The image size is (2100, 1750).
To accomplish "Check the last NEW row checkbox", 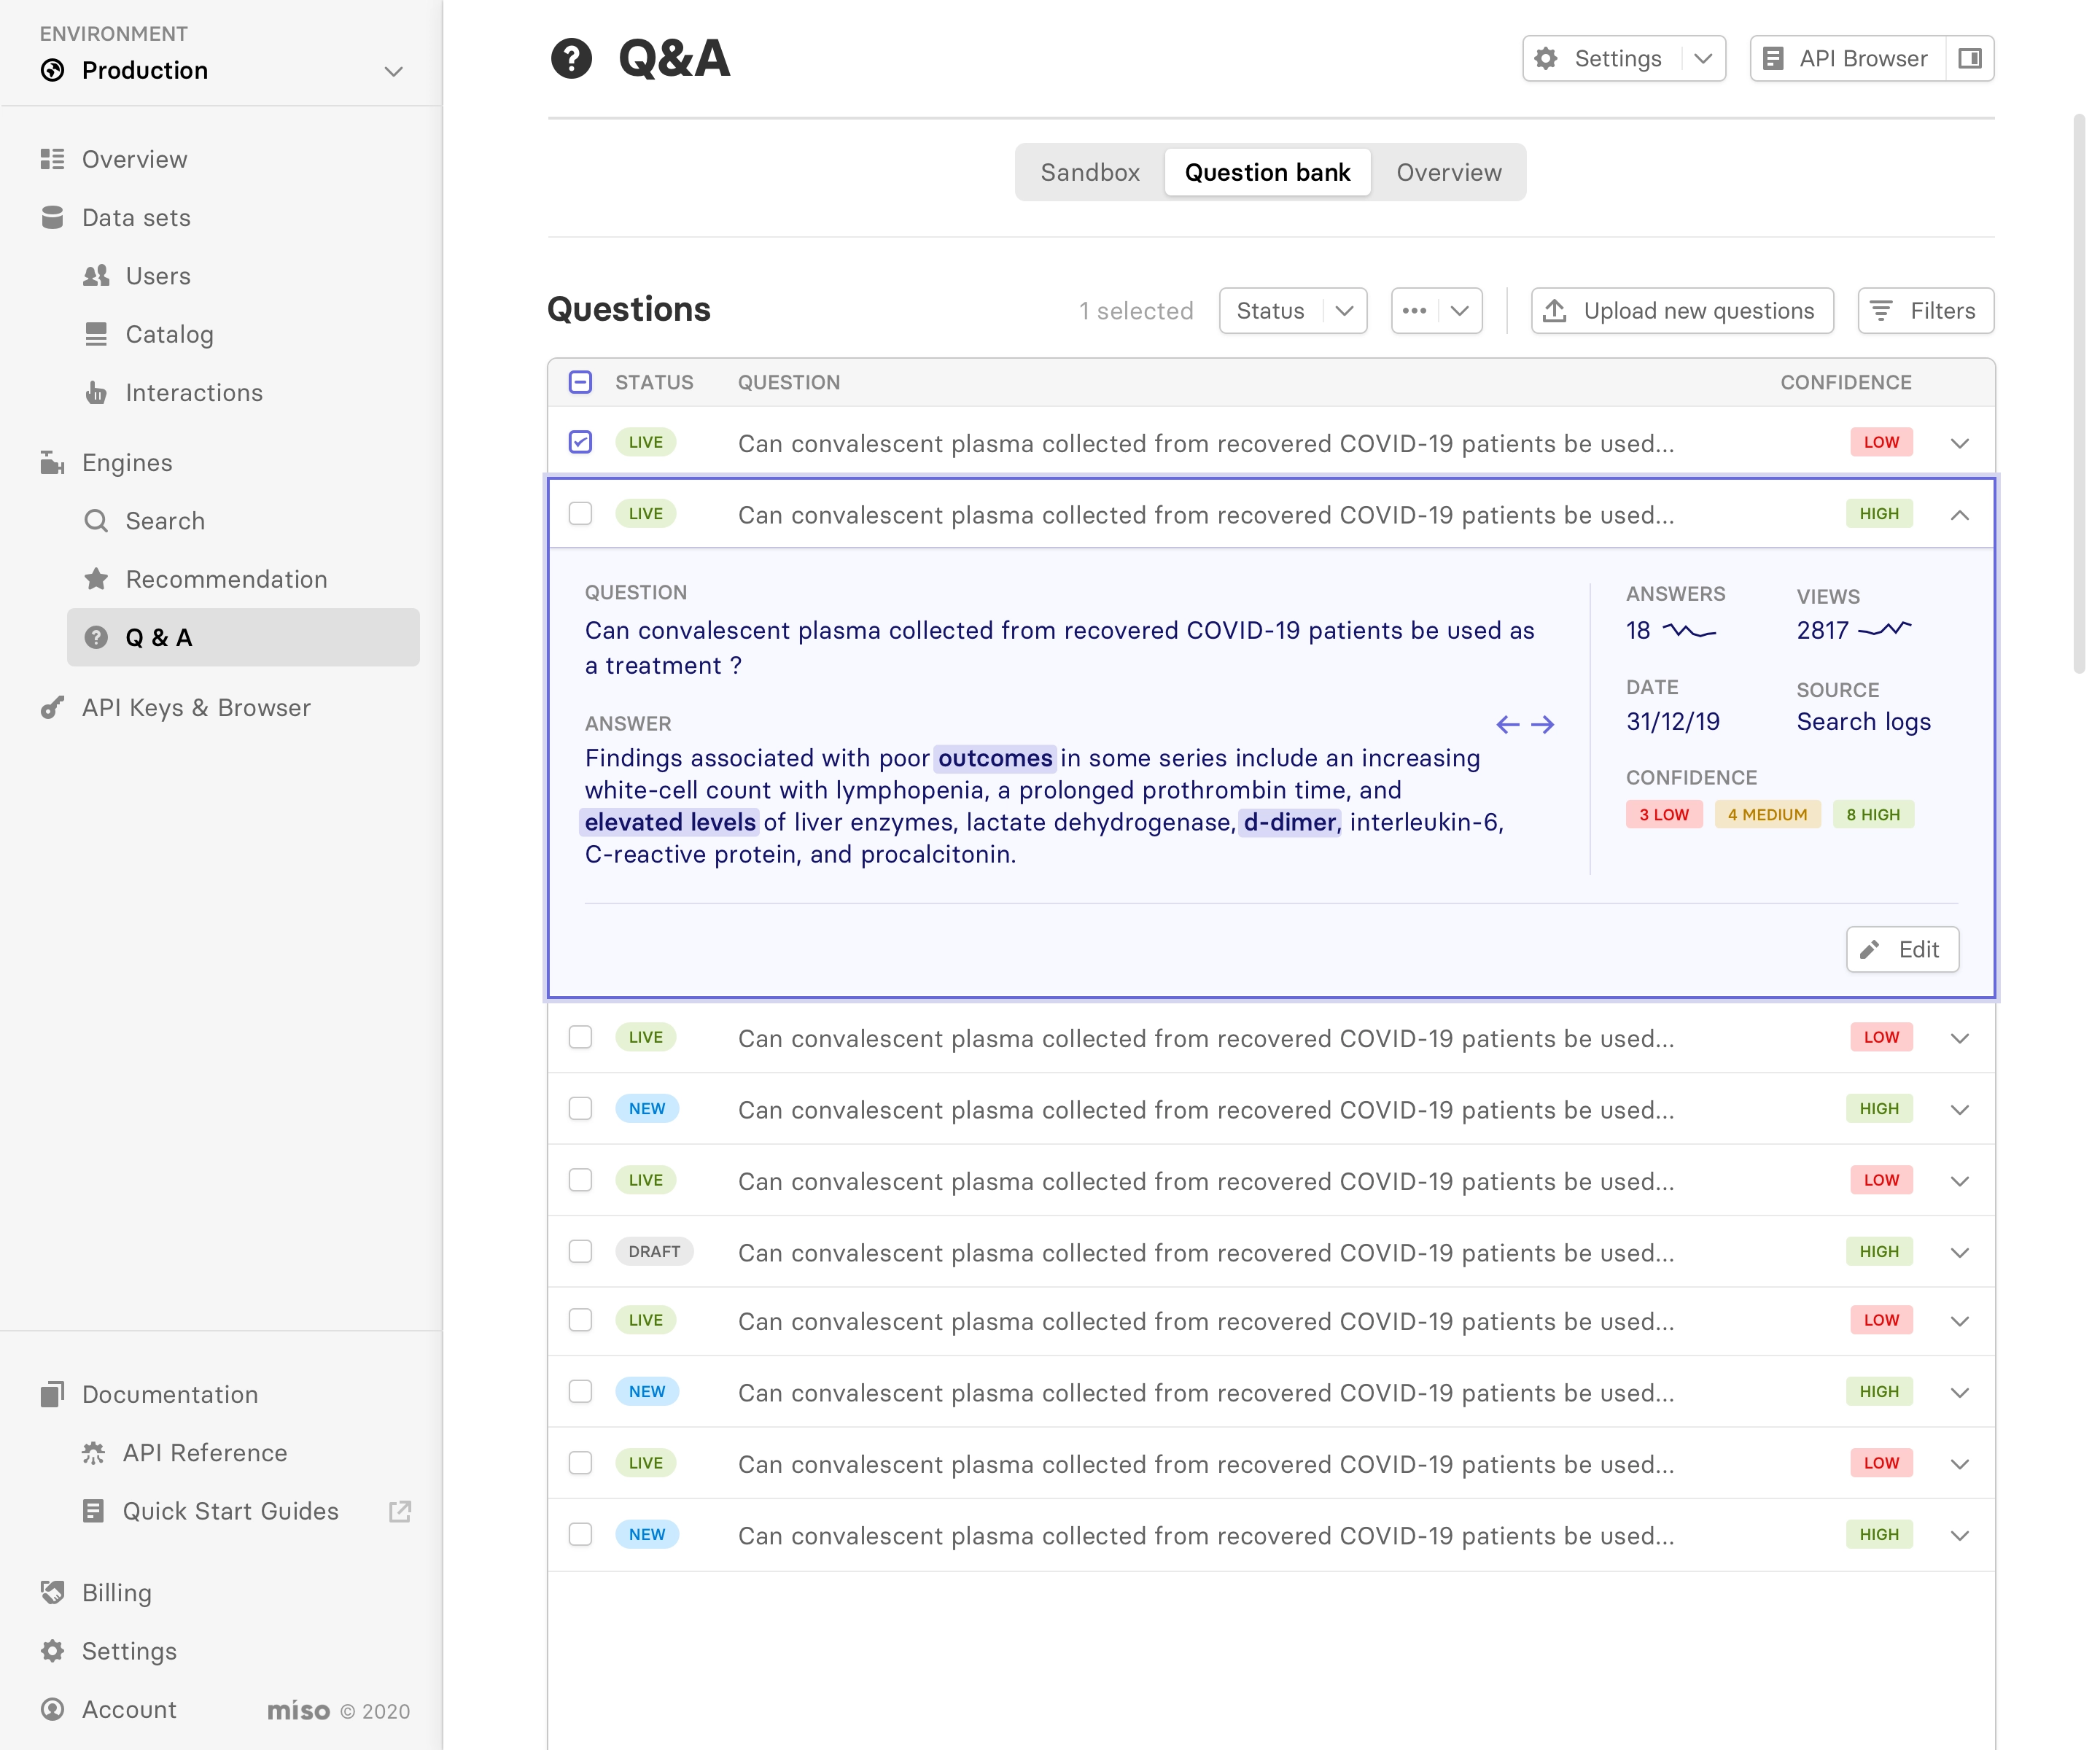I will (x=580, y=1534).
